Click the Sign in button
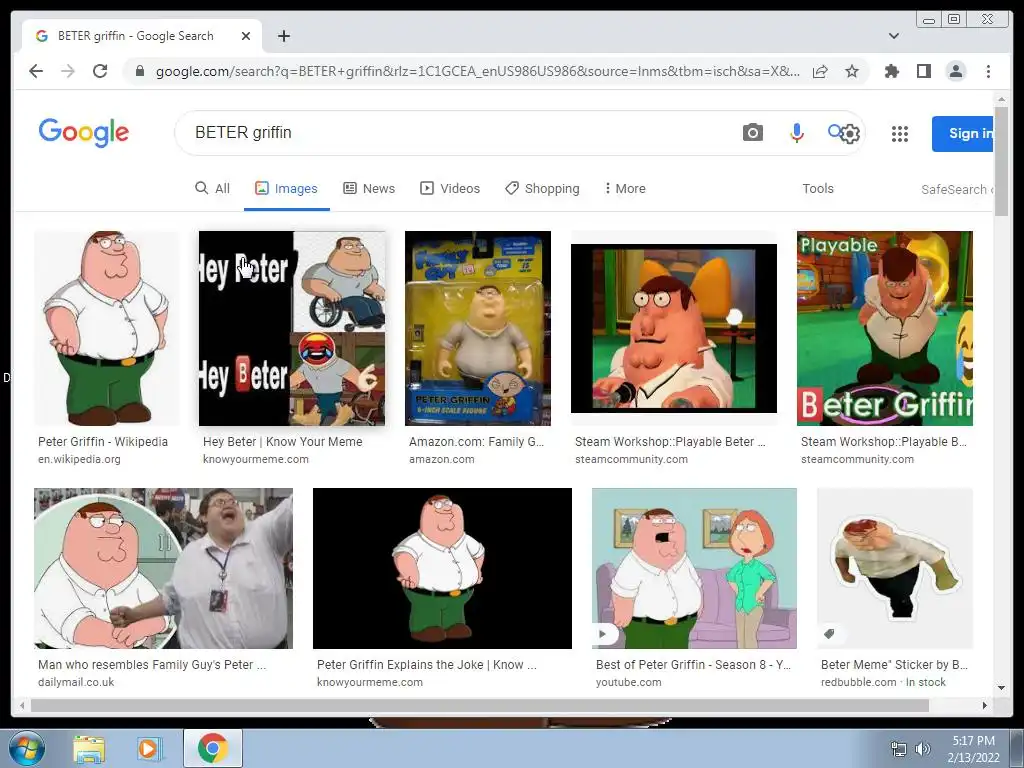Viewport: 1024px width, 768px height. tap(963, 133)
